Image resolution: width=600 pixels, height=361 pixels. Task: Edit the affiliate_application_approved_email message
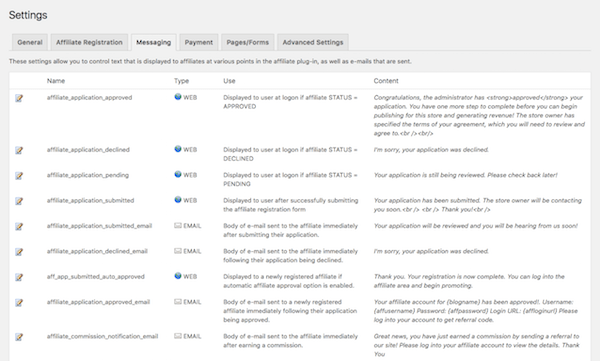click(x=19, y=303)
